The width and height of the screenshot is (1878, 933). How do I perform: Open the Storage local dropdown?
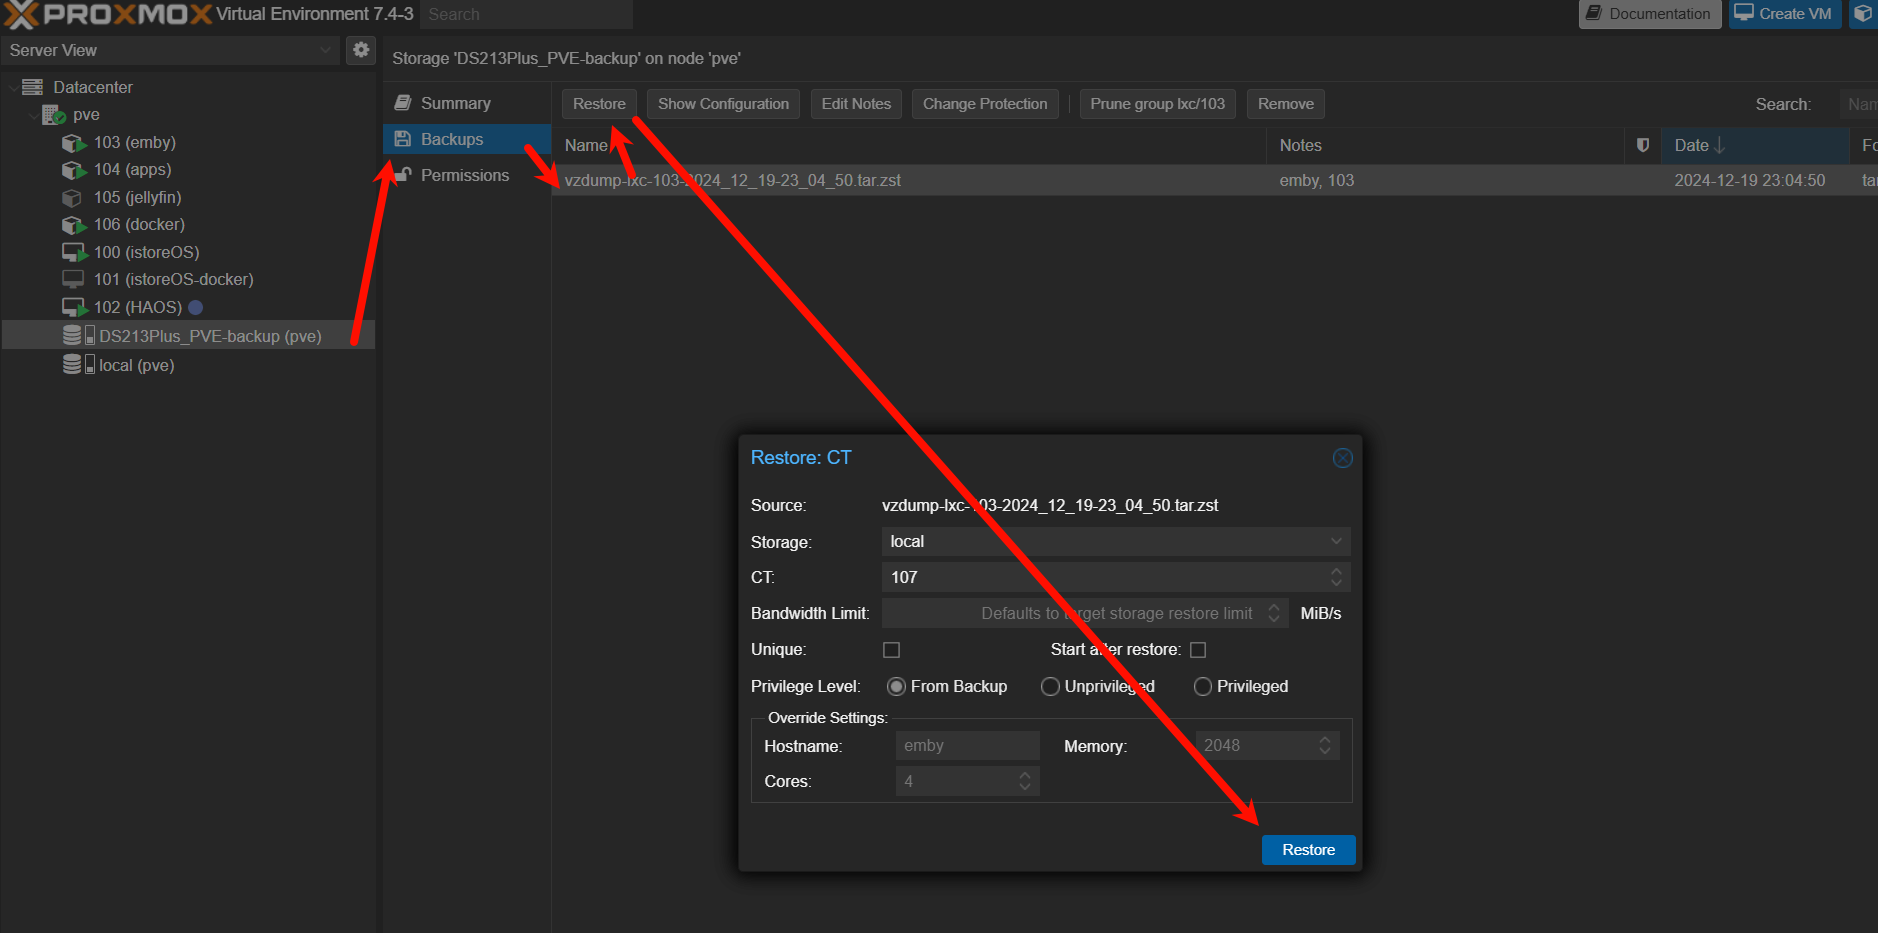1336,541
